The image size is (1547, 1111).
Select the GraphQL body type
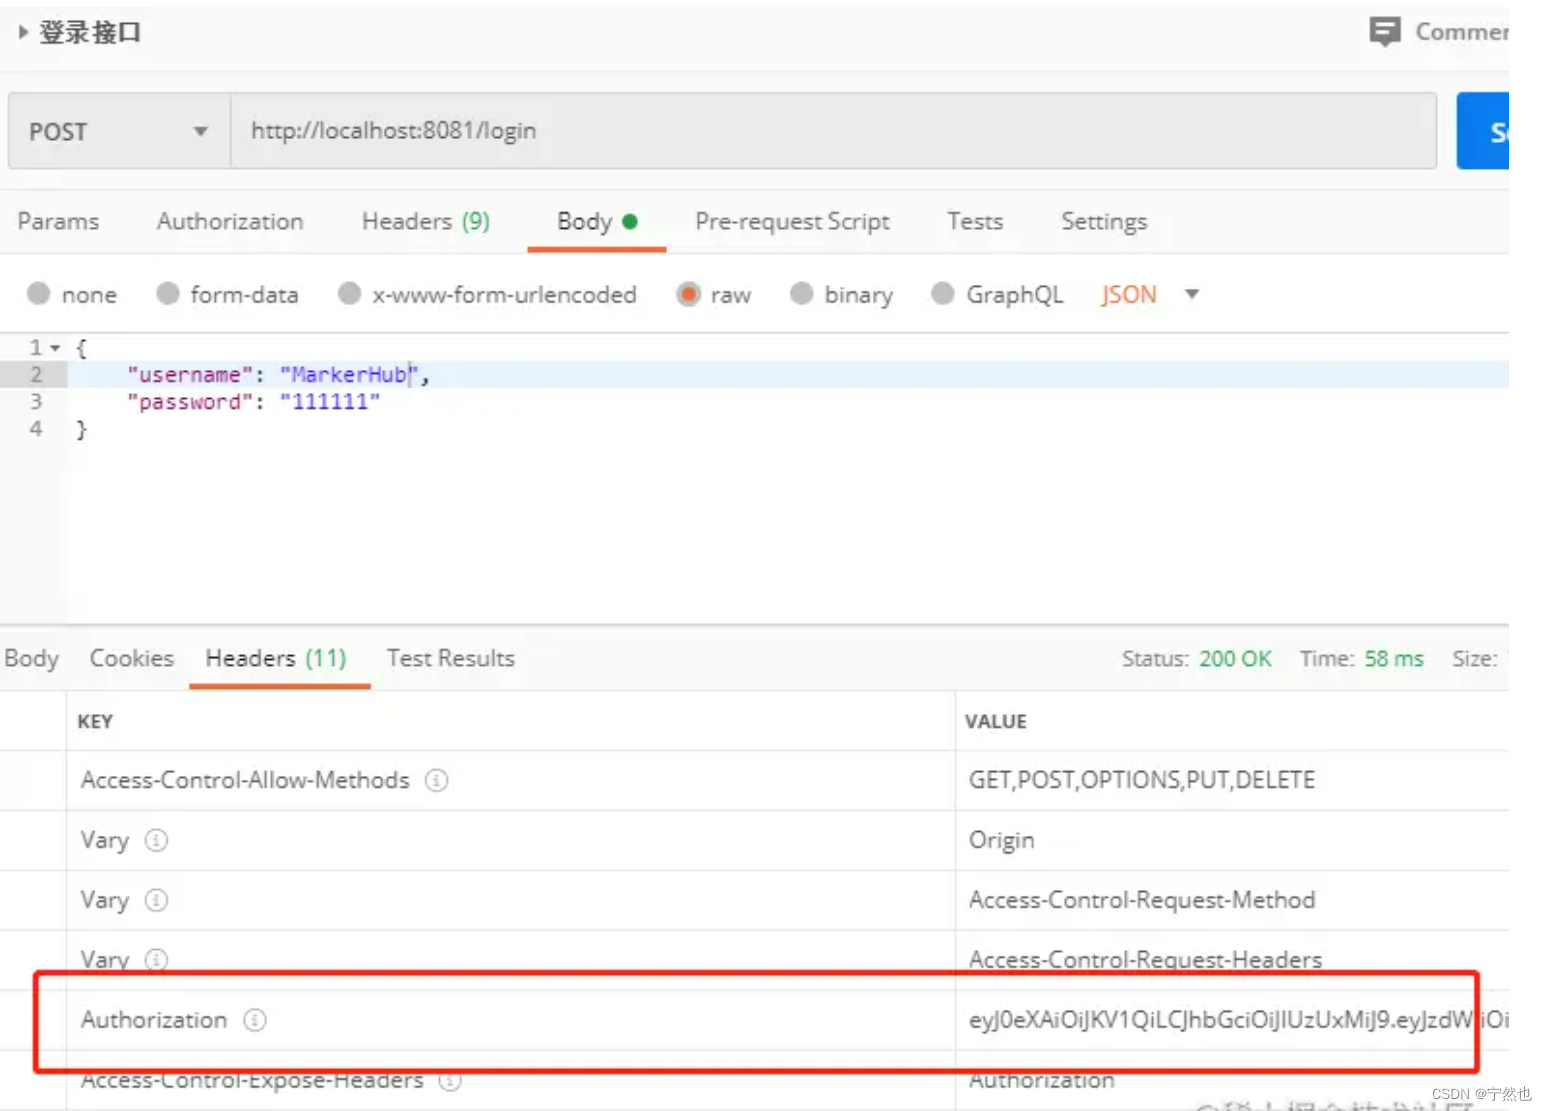tap(942, 294)
